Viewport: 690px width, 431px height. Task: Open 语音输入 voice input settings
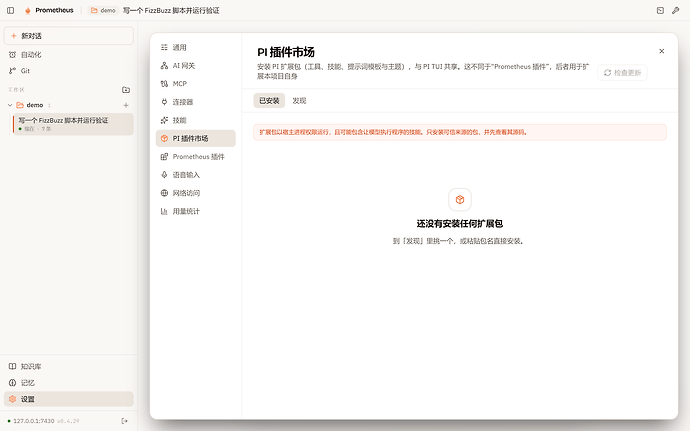click(196, 175)
